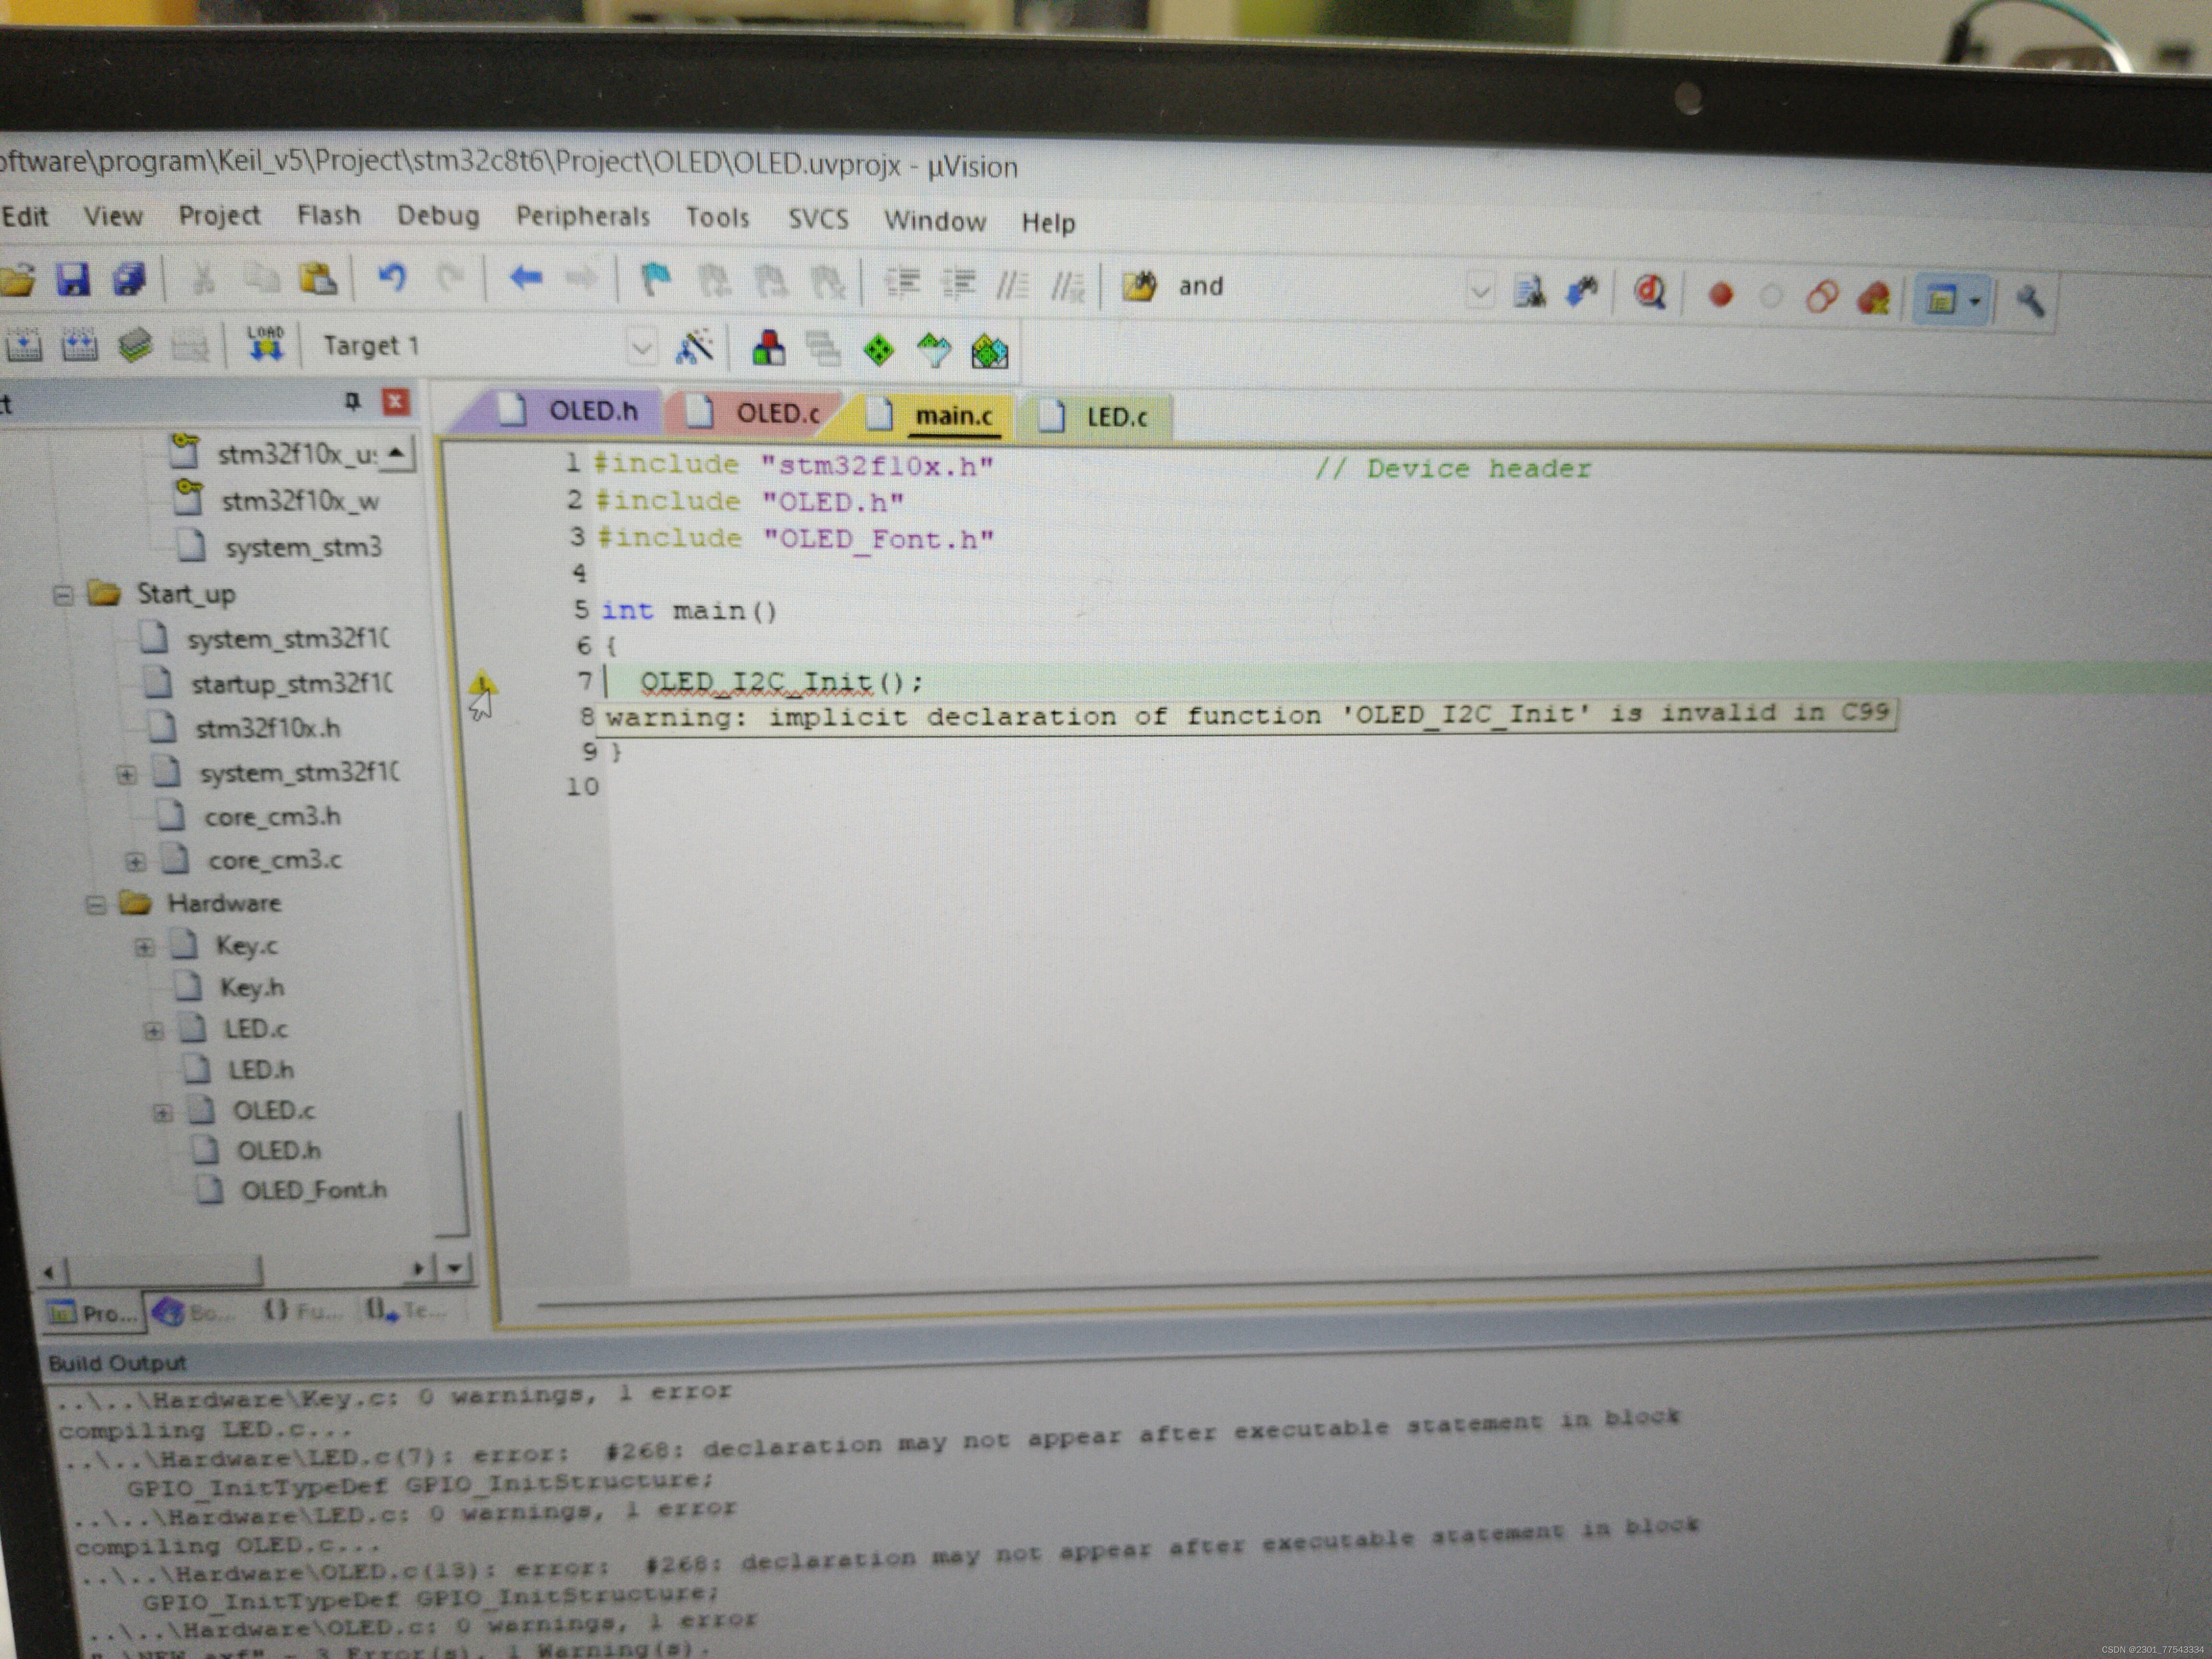Open Manage Project Items blocks icon

768,349
